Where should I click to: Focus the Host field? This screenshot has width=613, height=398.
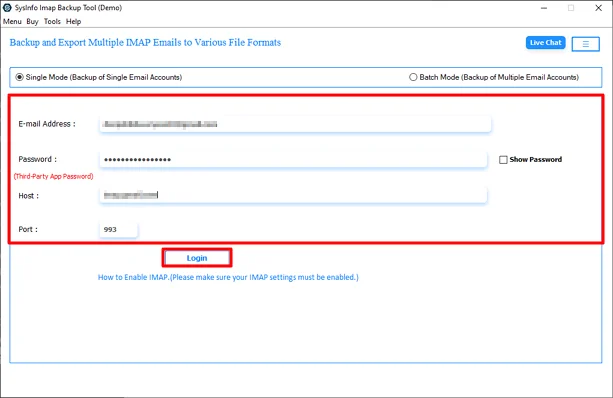tap(293, 195)
